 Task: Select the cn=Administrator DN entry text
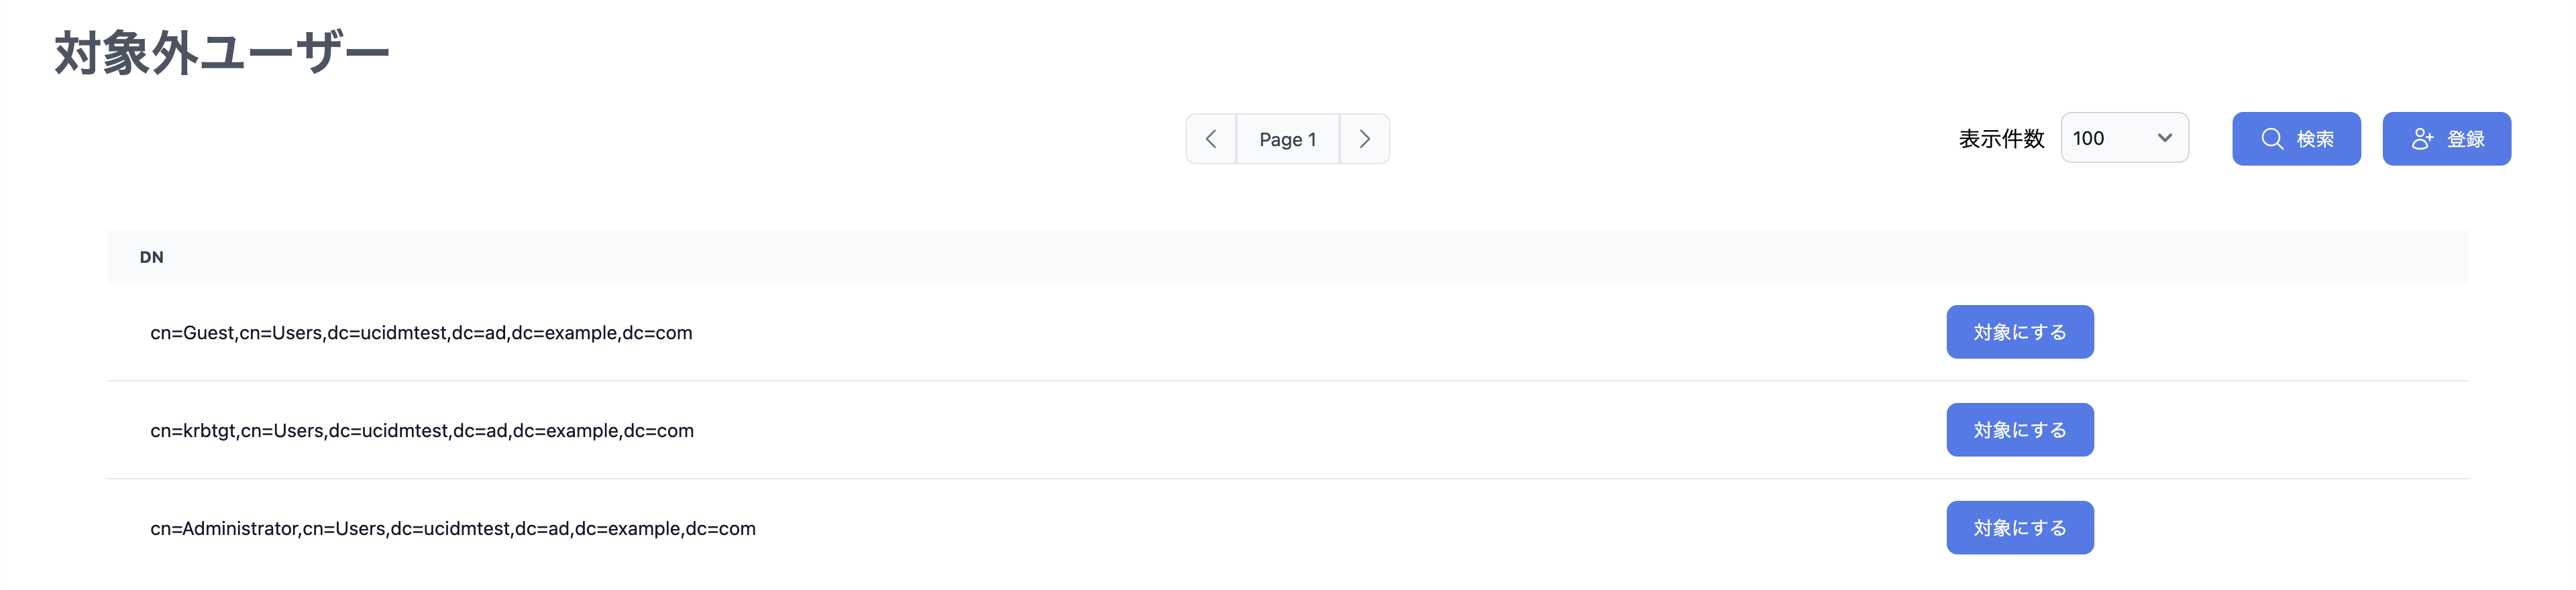pyautogui.click(x=453, y=529)
